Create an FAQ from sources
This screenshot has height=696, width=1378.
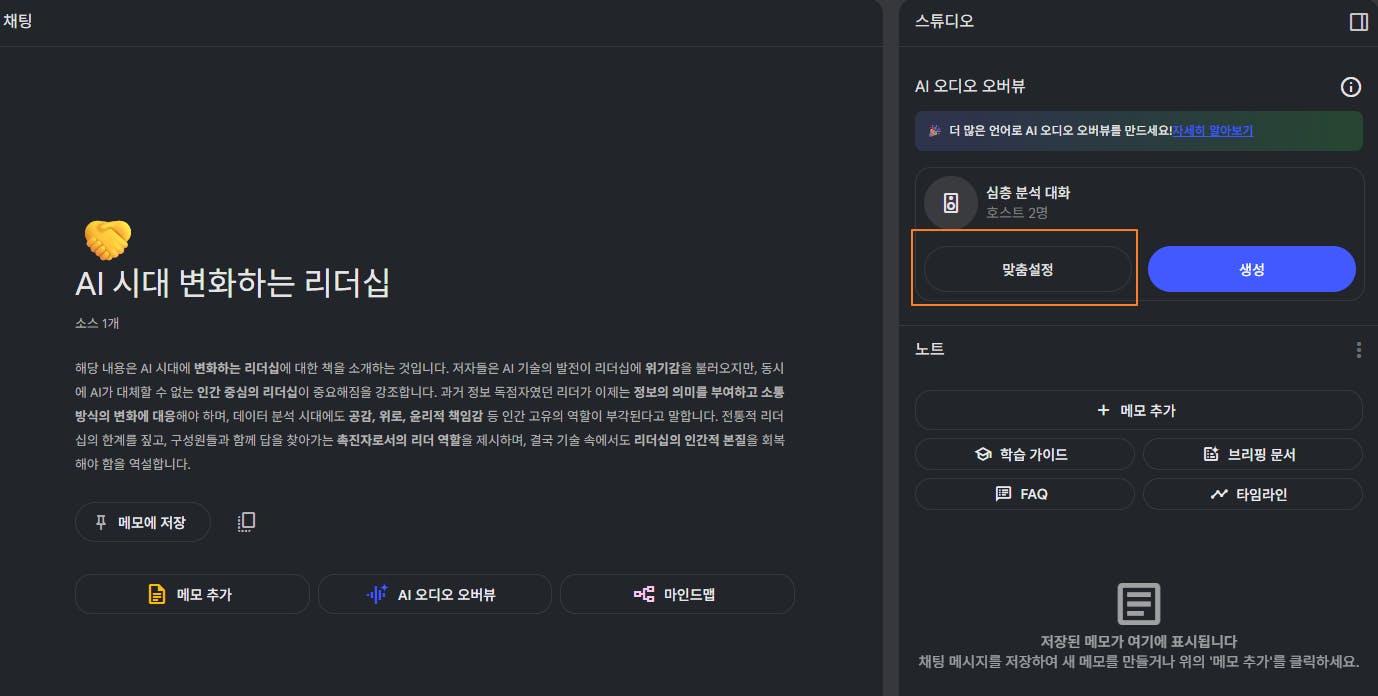[x=1024, y=494]
